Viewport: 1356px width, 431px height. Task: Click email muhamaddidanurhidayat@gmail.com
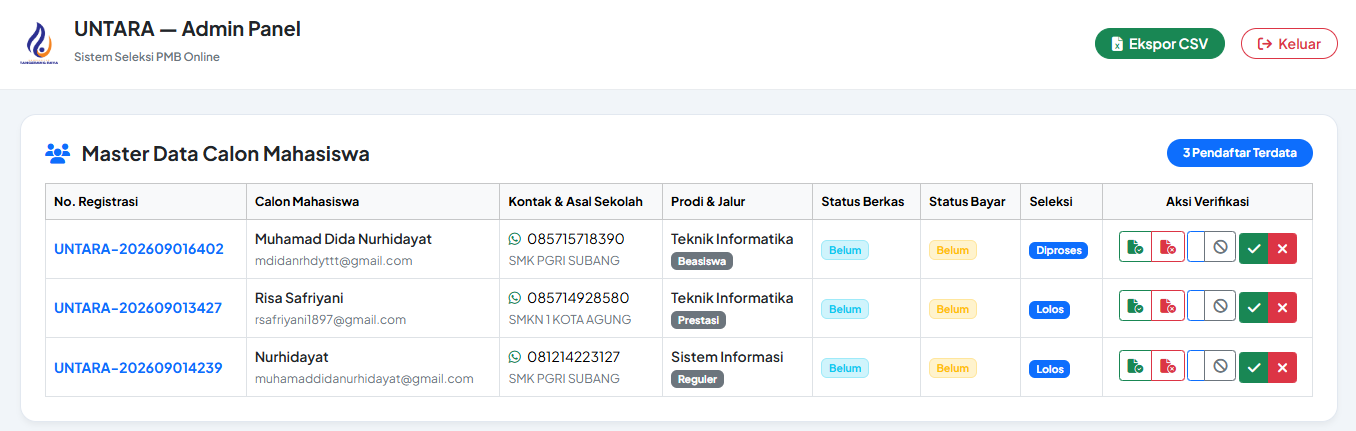(x=364, y=379)
